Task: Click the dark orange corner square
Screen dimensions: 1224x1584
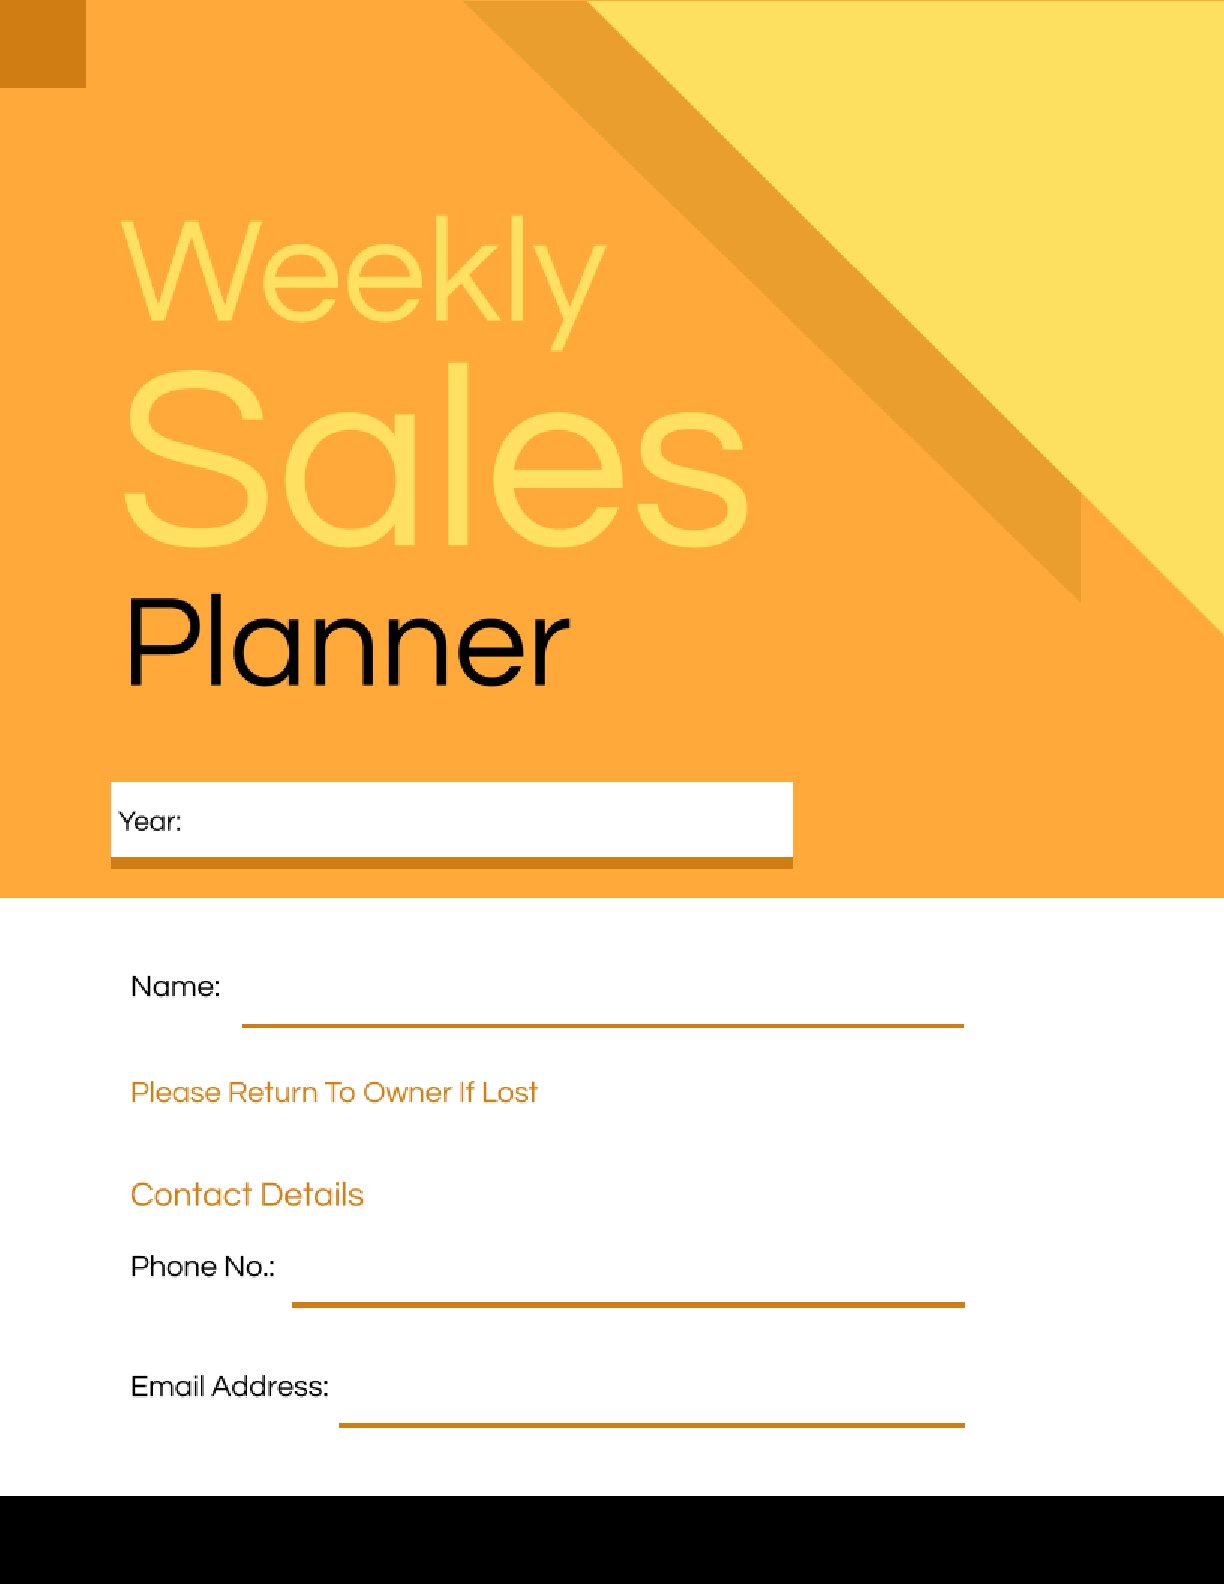Action: point(42,43)
